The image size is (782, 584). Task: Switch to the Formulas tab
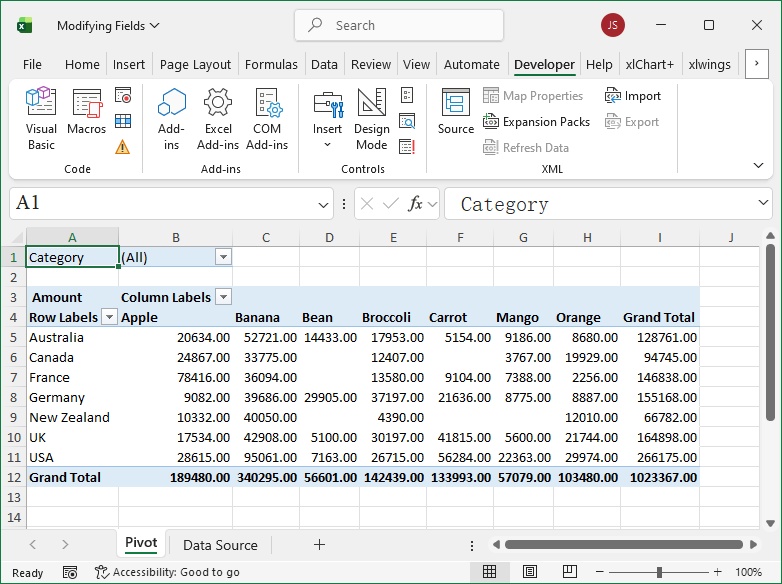click(271, 64)
